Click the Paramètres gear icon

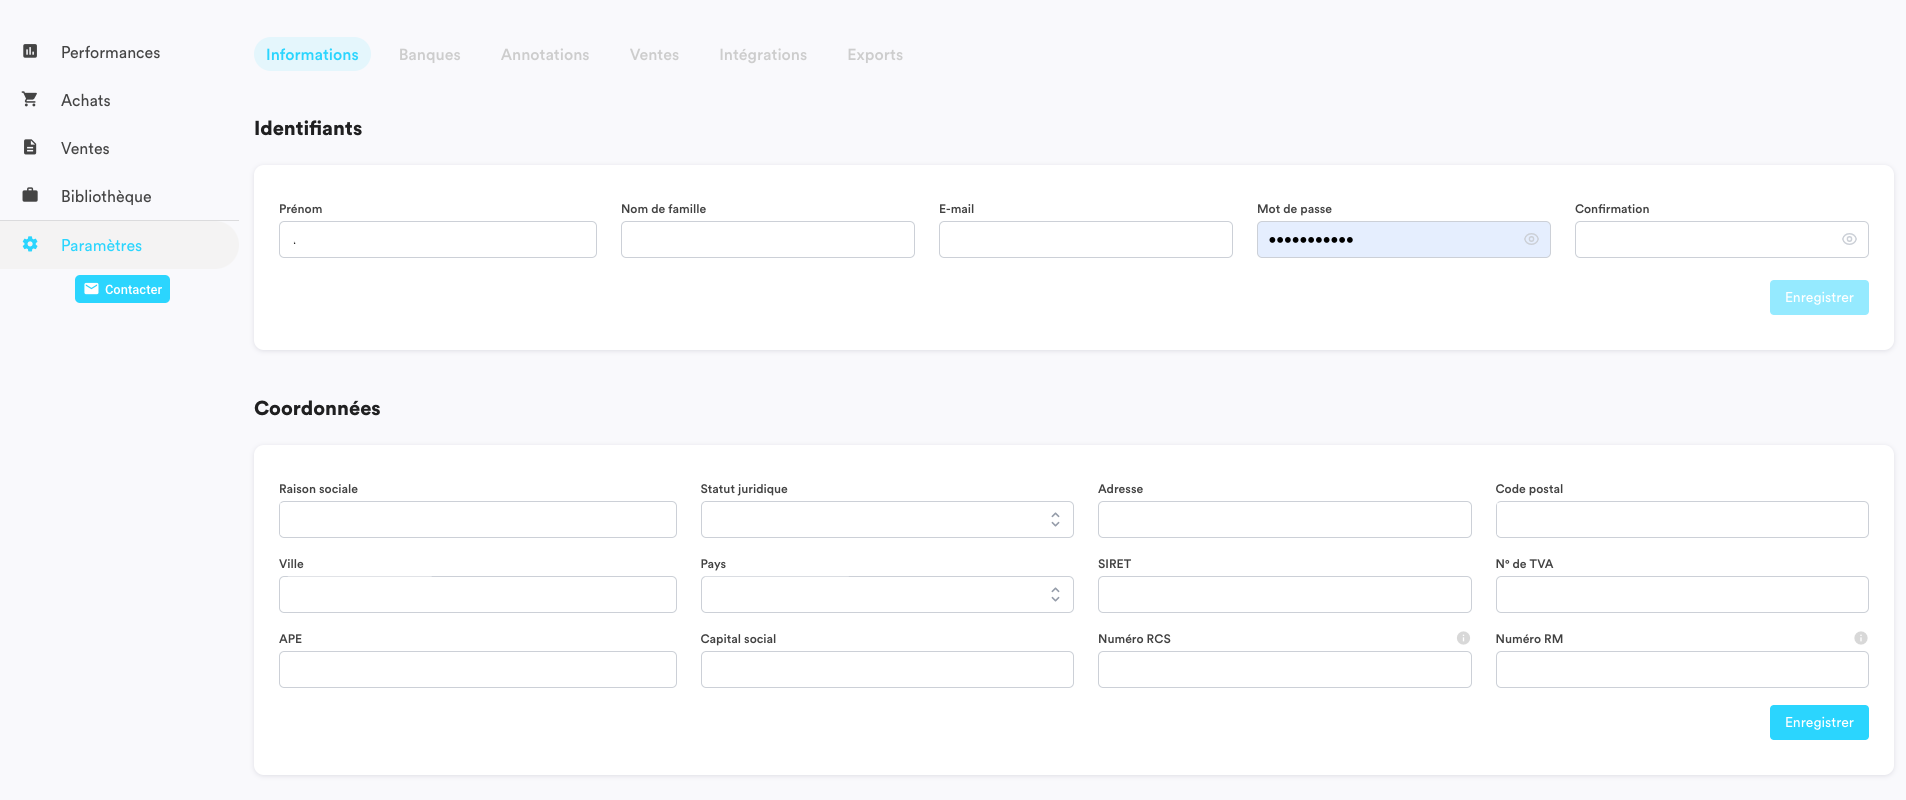tap(30, 244)
